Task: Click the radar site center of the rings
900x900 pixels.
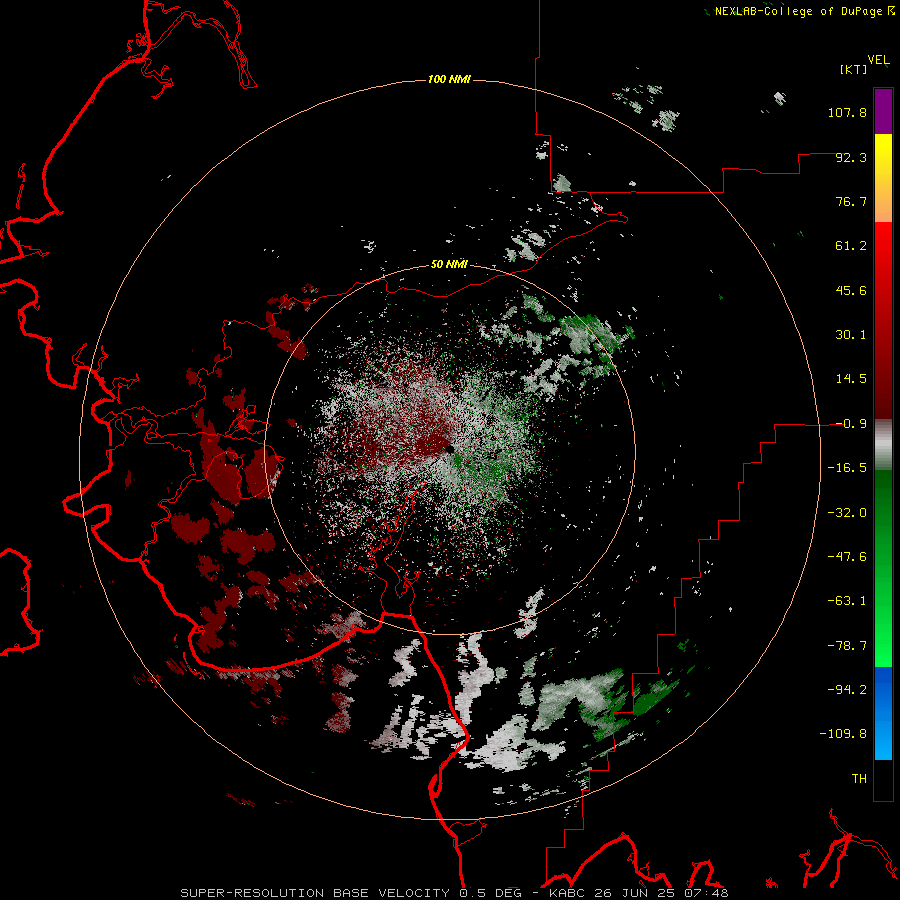Action: coord(449,449)
